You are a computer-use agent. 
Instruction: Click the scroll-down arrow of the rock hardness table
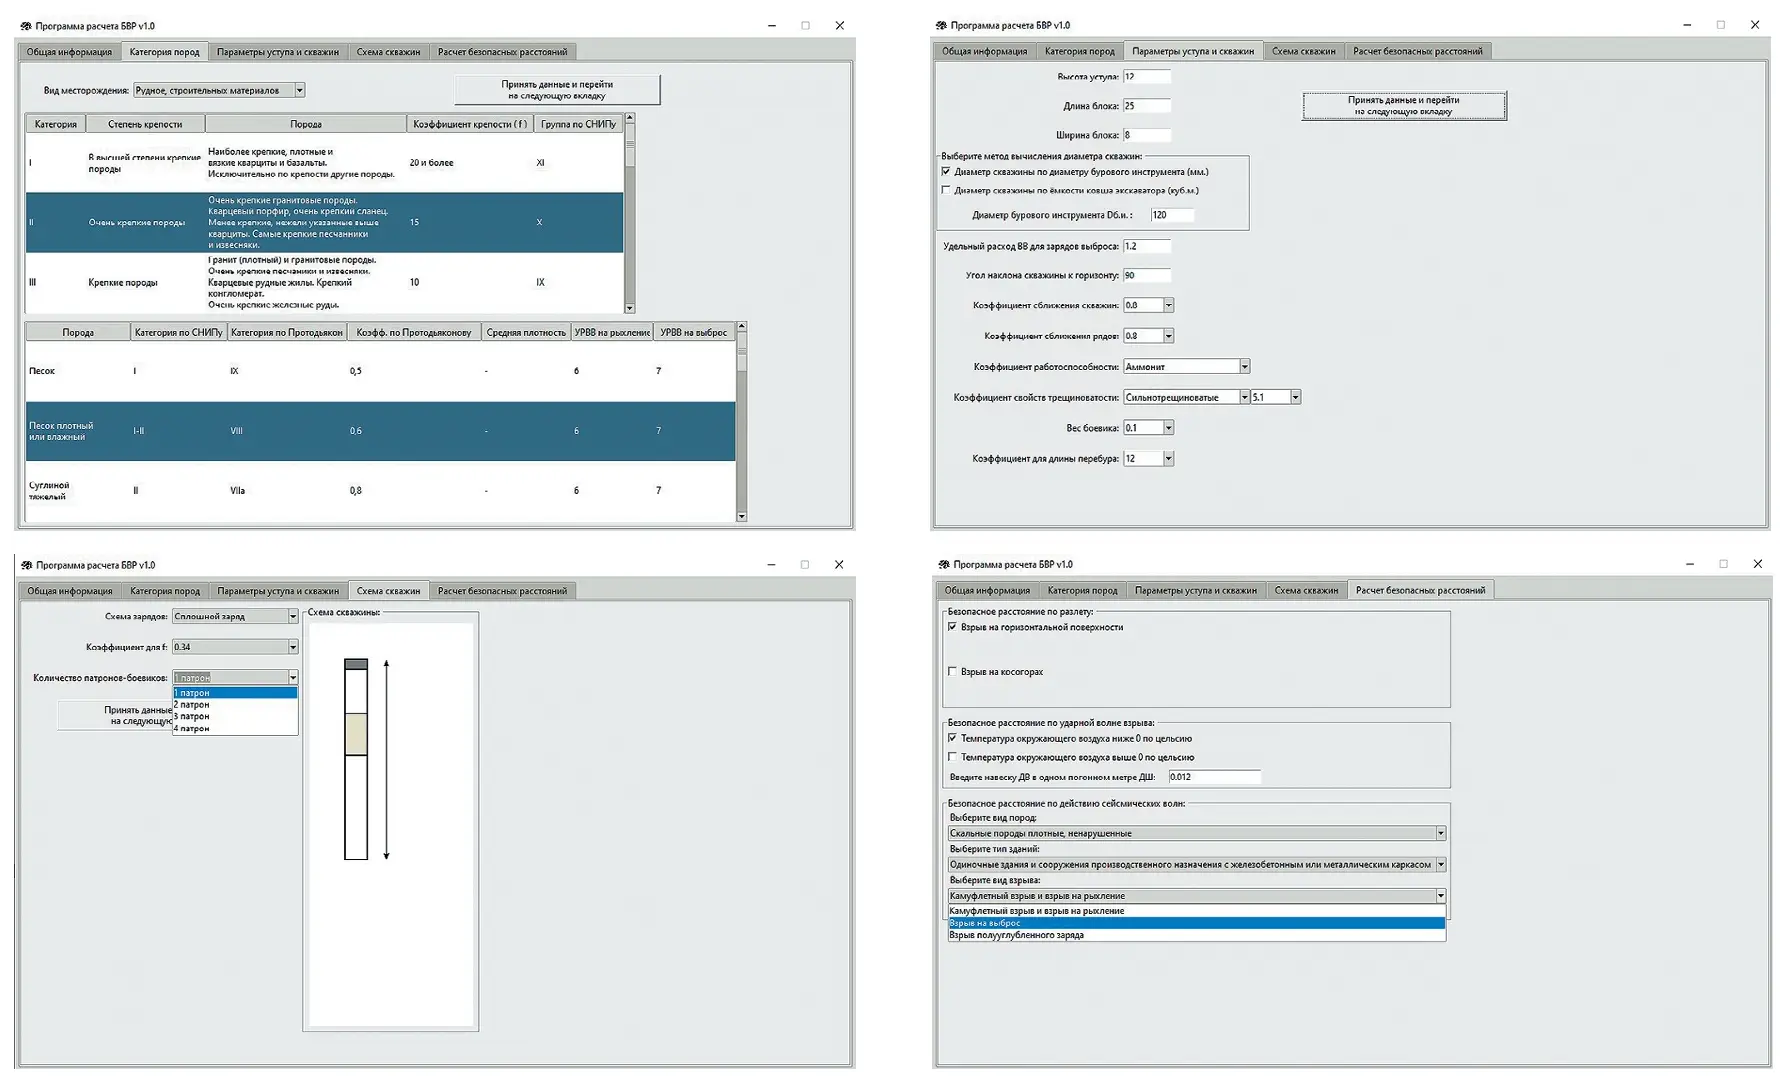629,308
